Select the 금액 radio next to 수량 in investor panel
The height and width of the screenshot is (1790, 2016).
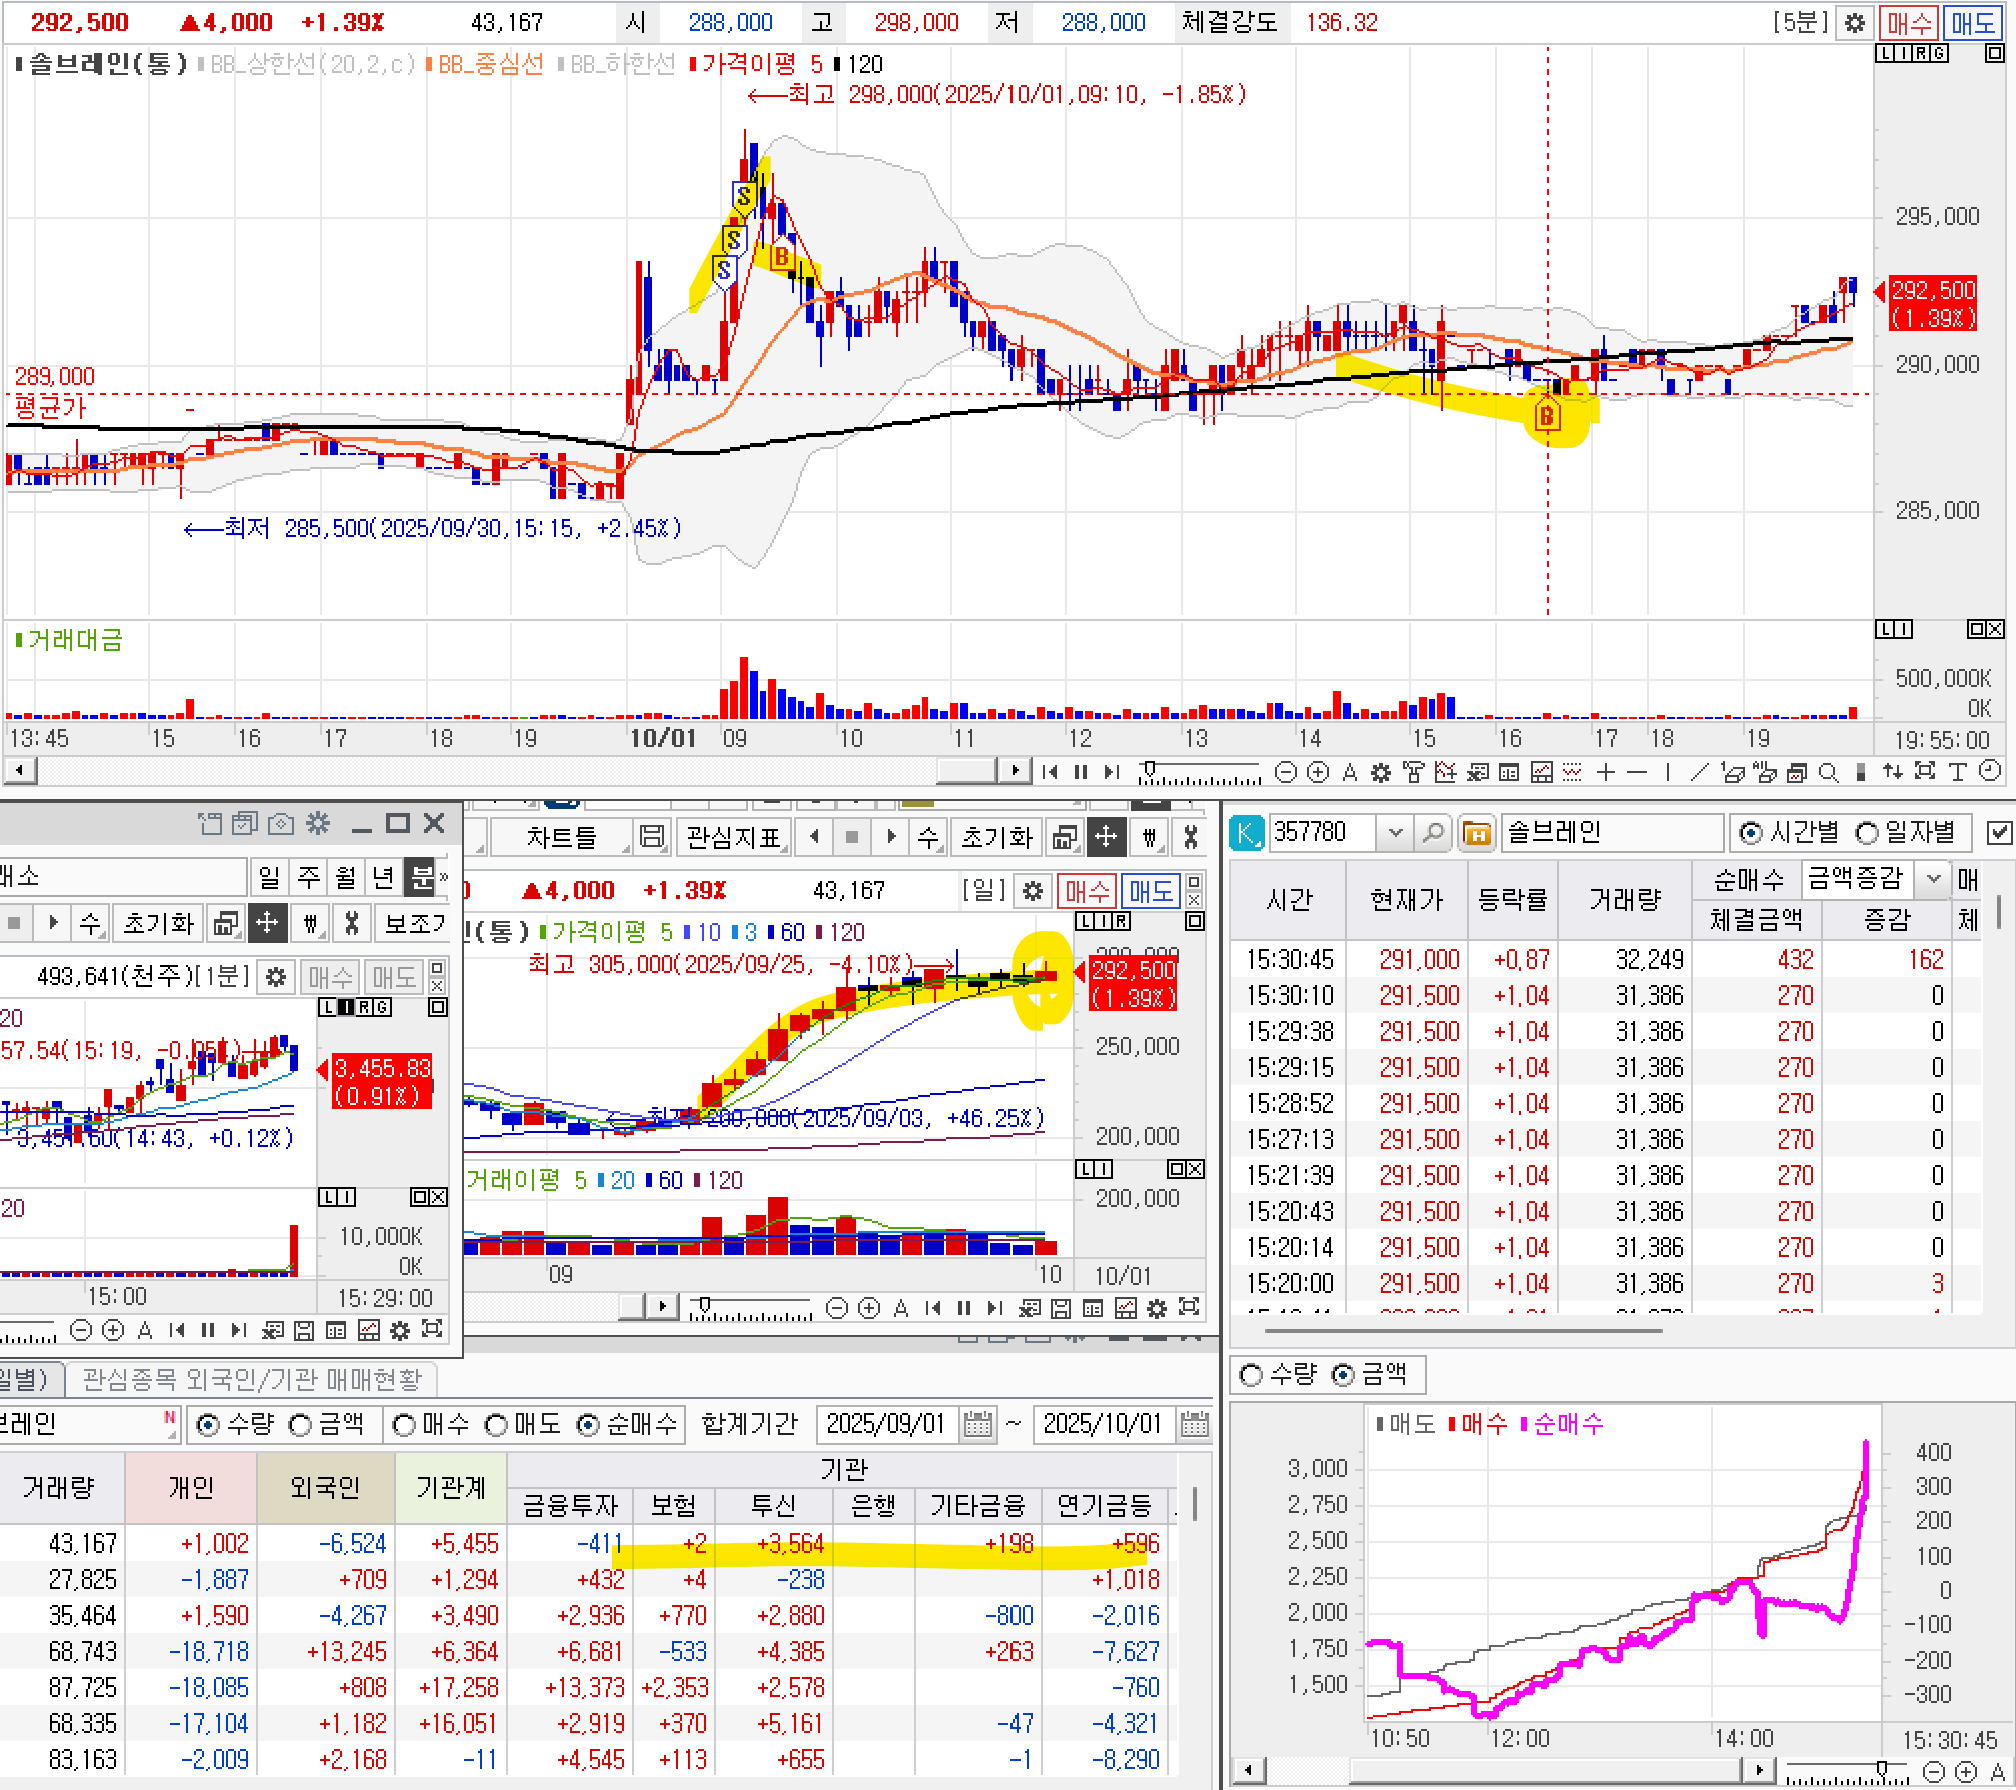(300, 1425)
